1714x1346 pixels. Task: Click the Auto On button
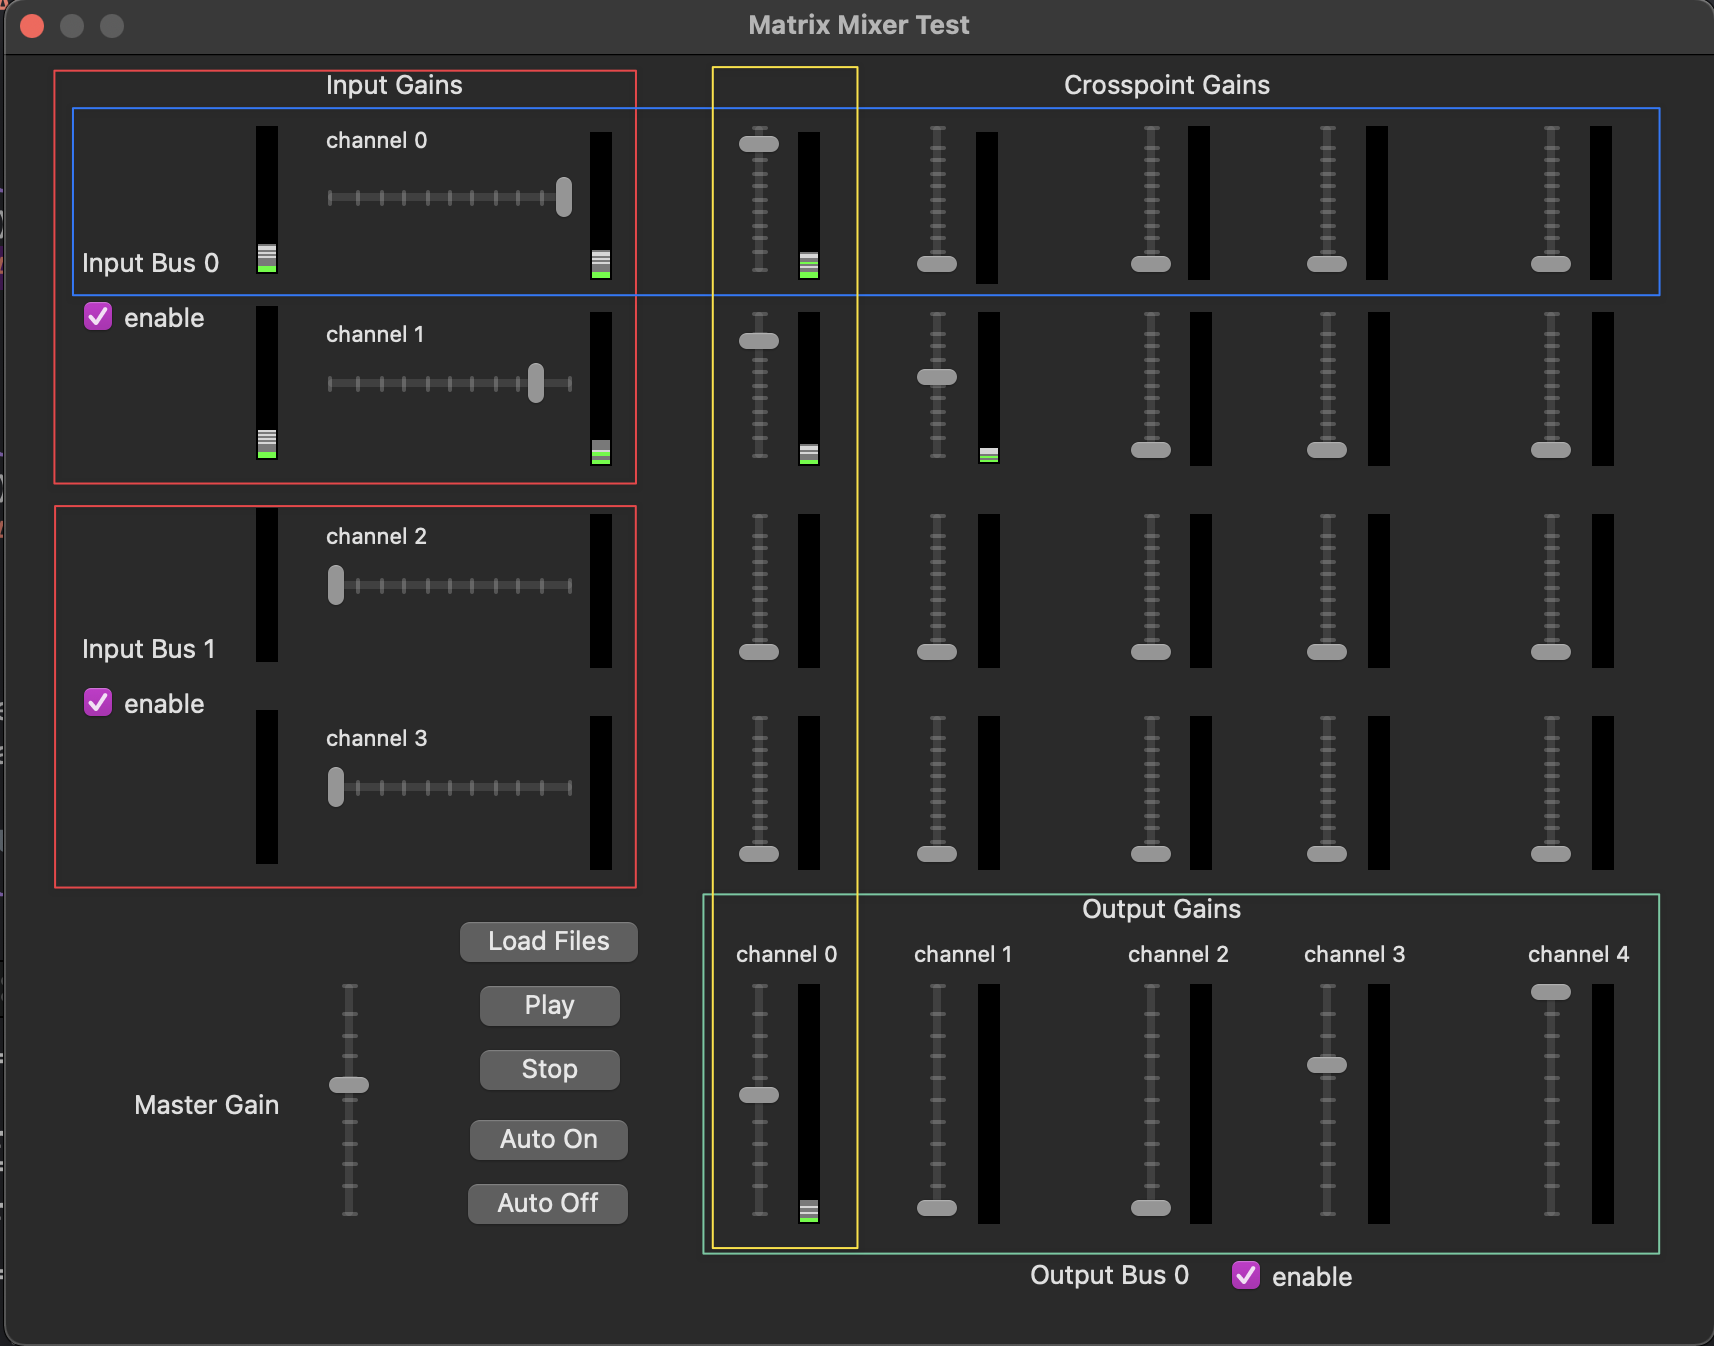pyautogui.click(x=548, y=1139)
